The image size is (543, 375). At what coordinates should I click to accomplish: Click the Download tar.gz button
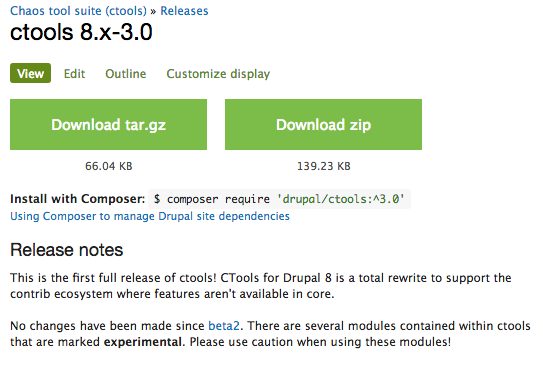(x=108, y=125)
